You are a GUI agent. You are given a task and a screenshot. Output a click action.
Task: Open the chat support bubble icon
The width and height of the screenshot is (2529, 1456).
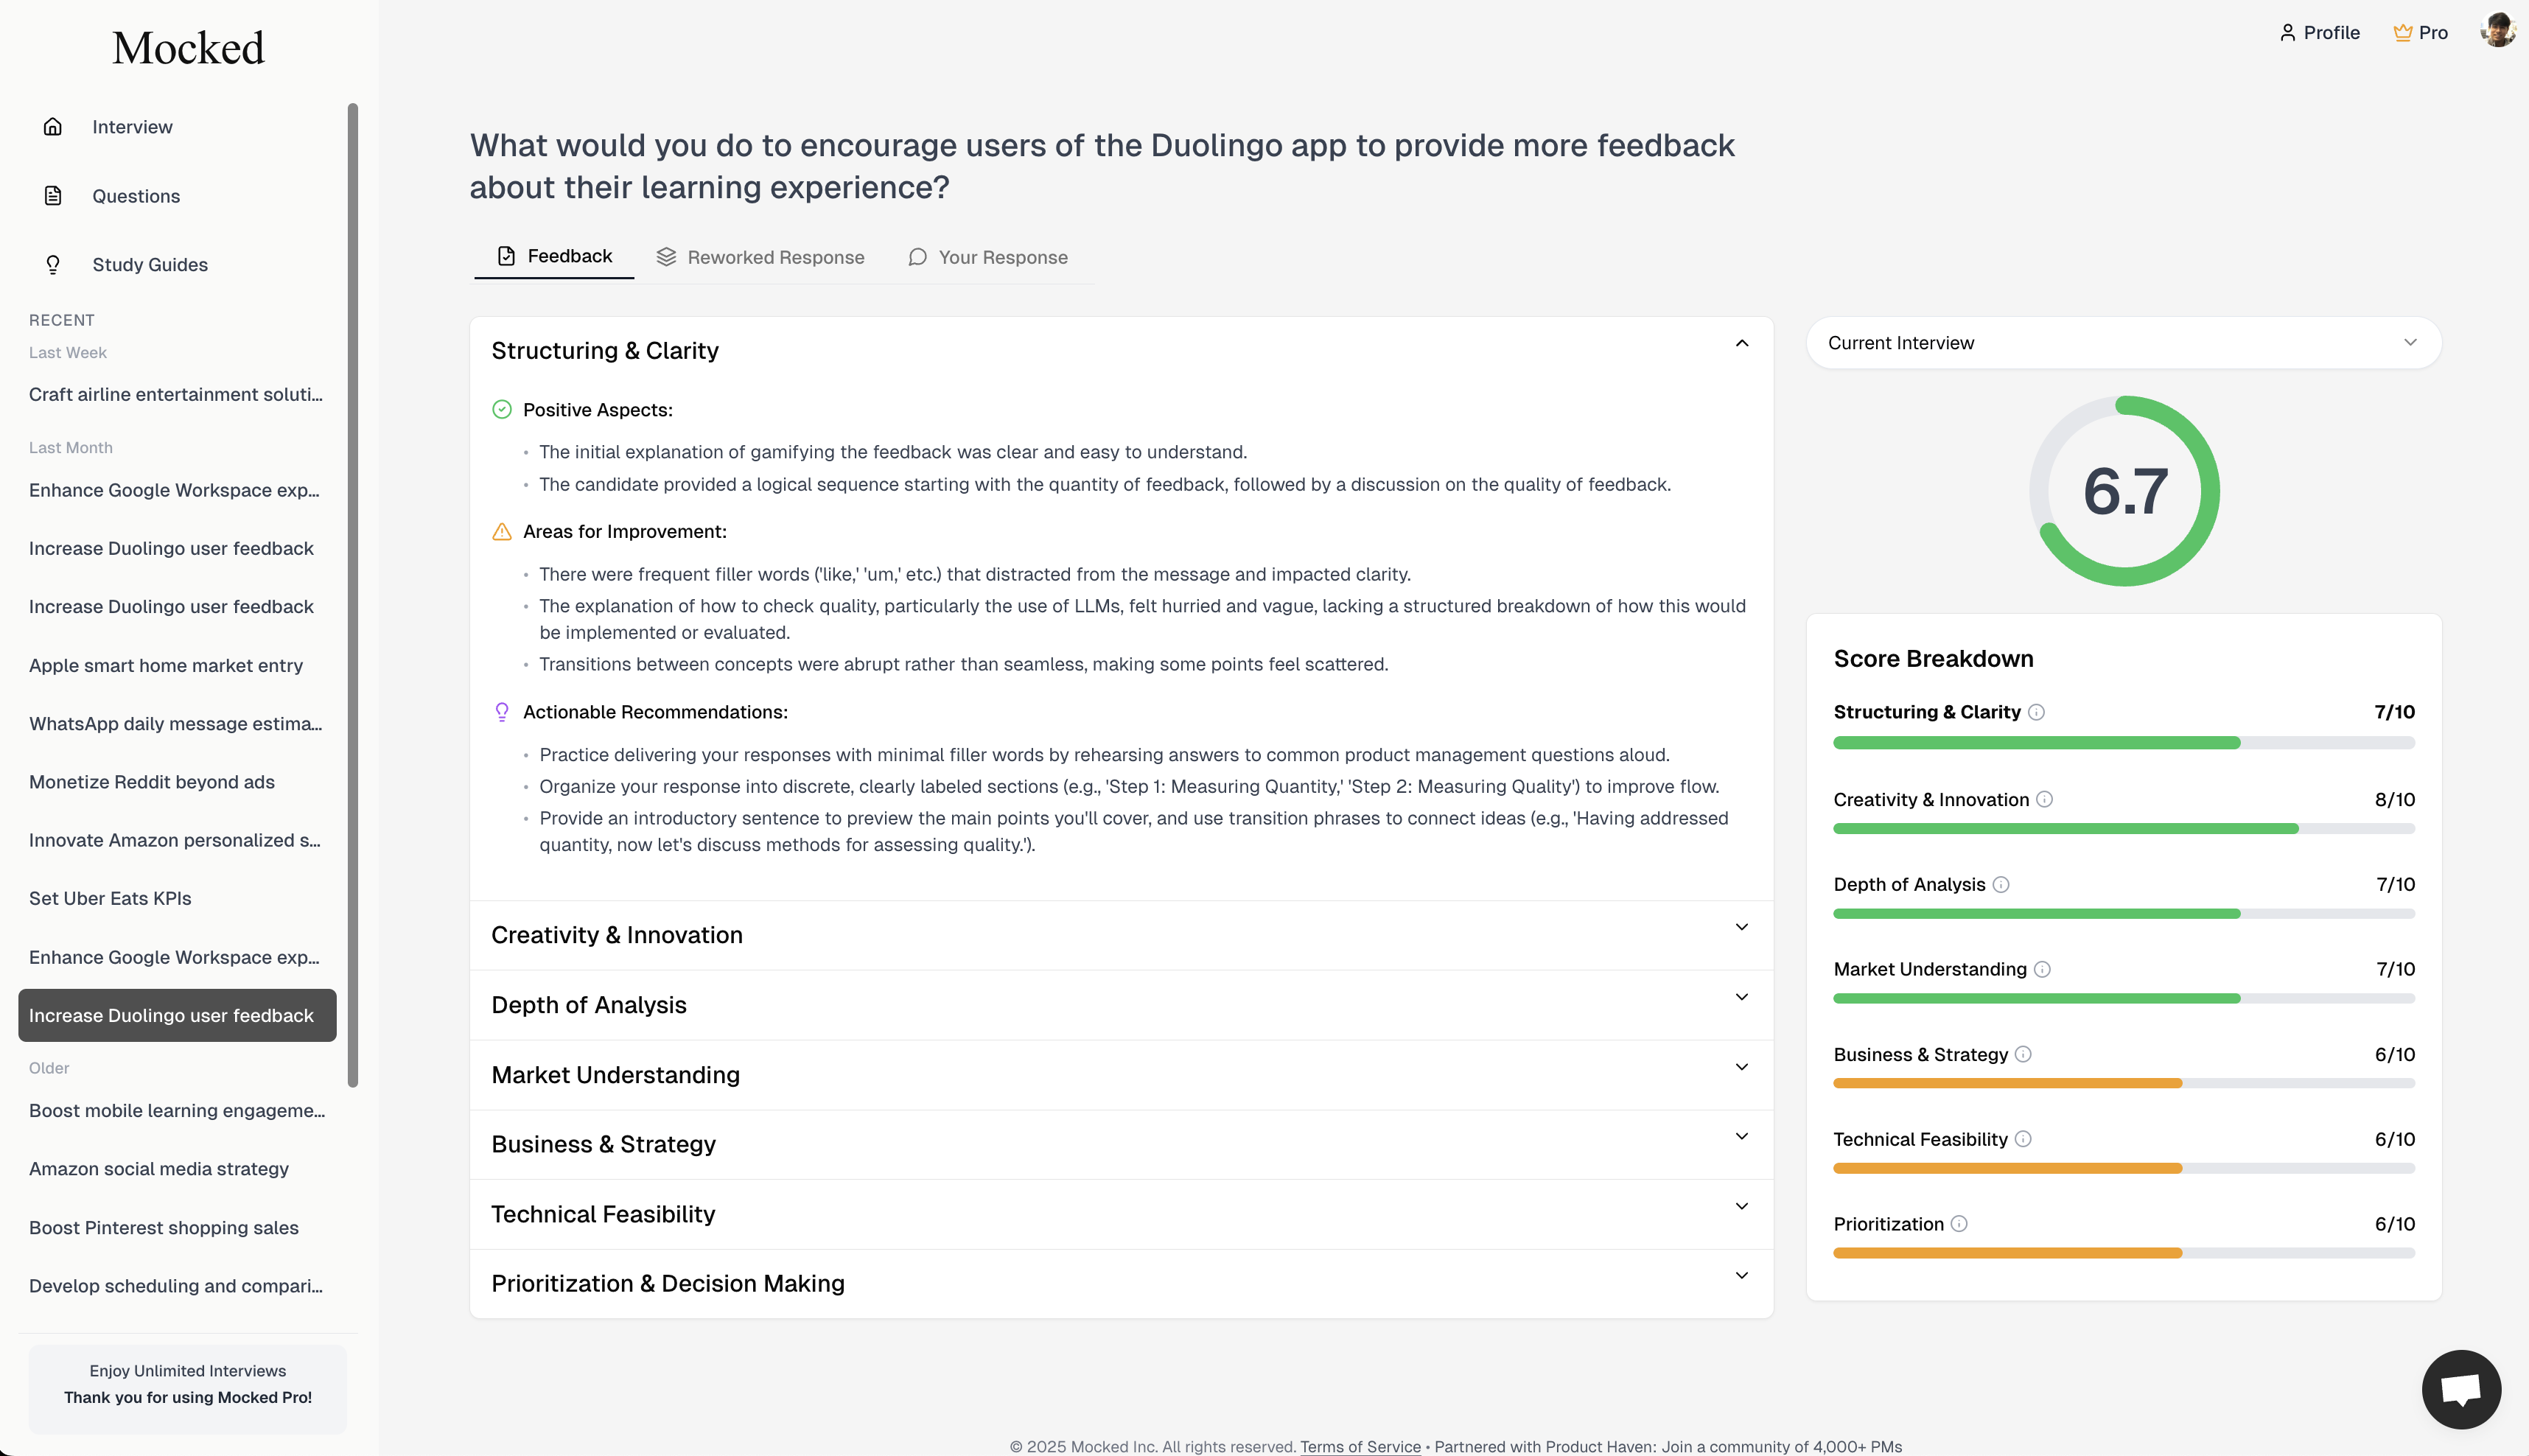[x=2460, y=1389]
